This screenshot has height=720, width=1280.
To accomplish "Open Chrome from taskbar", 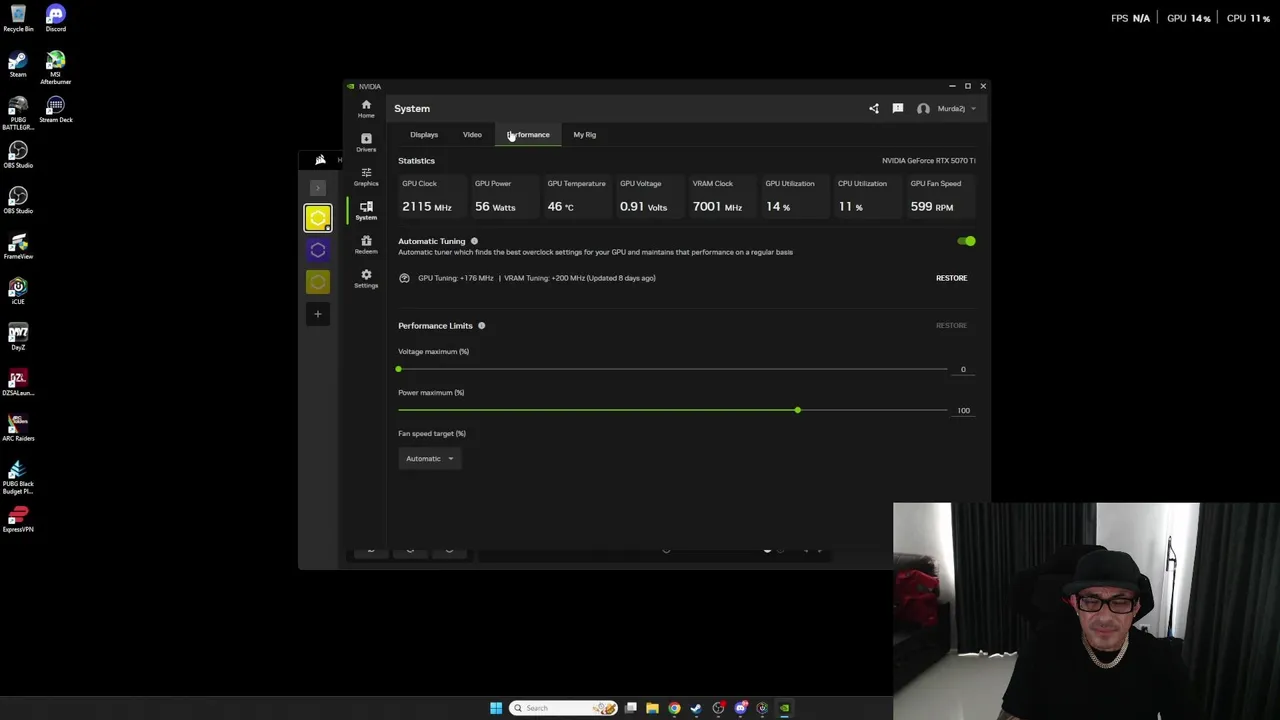I will pyautogui.click(x=674, y=708).
